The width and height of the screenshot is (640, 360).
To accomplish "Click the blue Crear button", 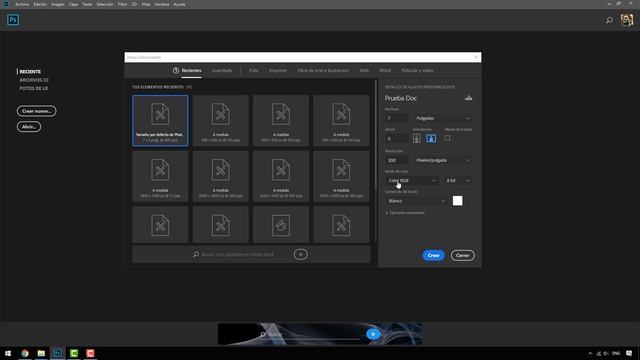I will [433, 256].
